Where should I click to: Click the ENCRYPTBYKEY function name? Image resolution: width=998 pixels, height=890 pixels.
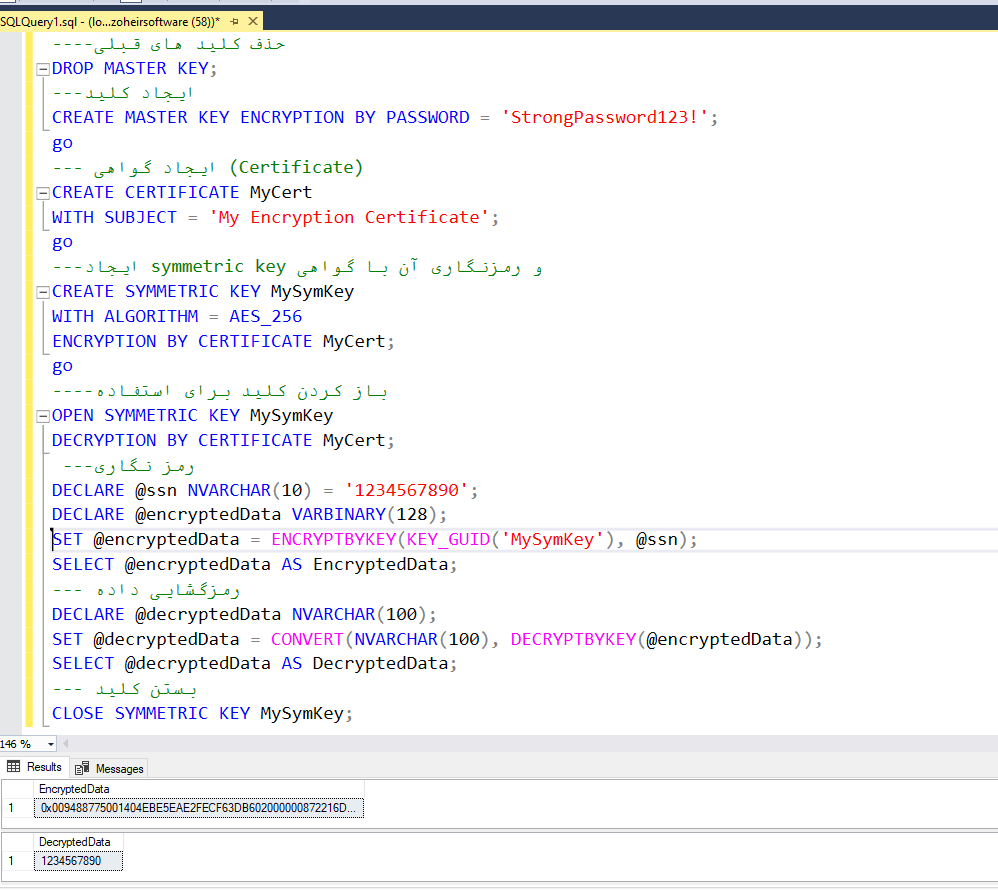click(334, 540)
